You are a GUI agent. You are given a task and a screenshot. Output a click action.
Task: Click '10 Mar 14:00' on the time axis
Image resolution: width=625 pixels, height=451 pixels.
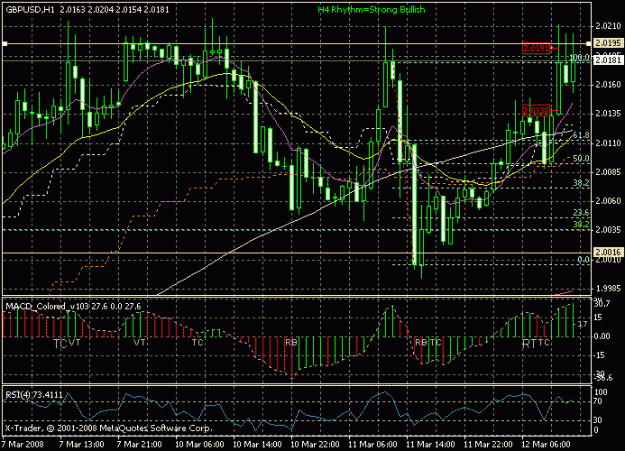pyautogui.click(x=257, y=444)
